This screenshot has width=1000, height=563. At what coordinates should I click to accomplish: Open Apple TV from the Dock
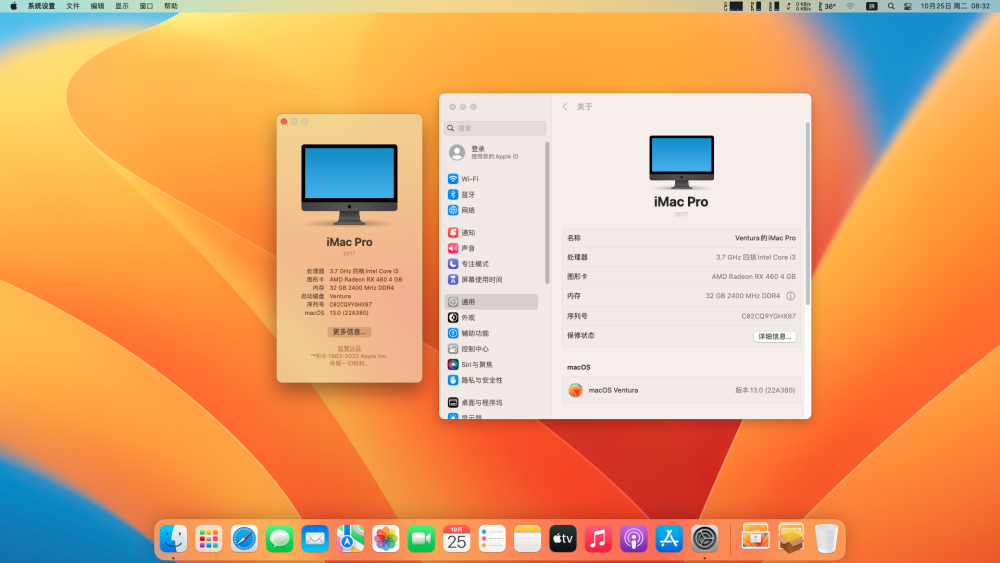[562, 539]
